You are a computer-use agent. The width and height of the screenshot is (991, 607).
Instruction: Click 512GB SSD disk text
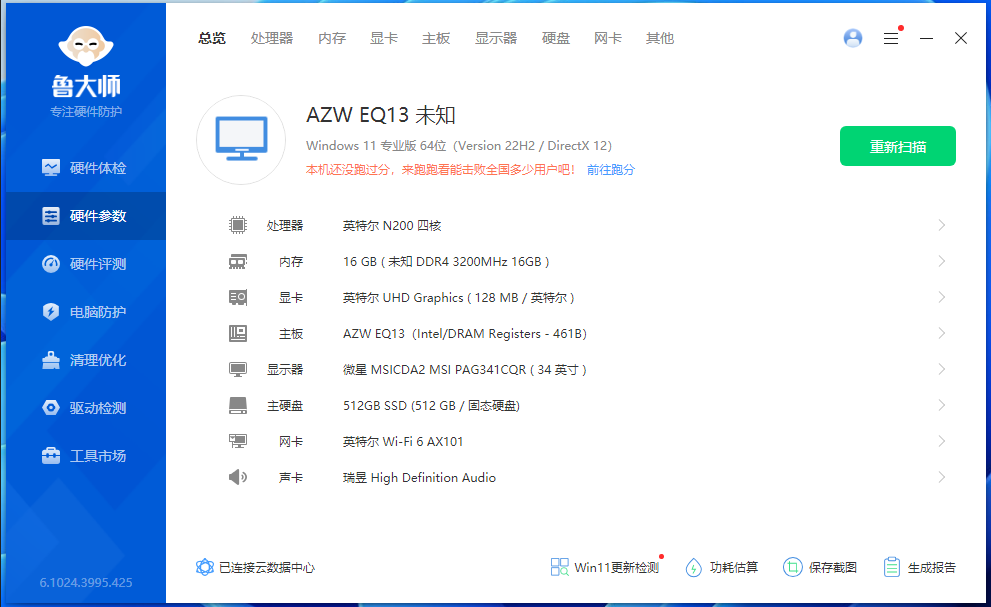click(431, 406)
